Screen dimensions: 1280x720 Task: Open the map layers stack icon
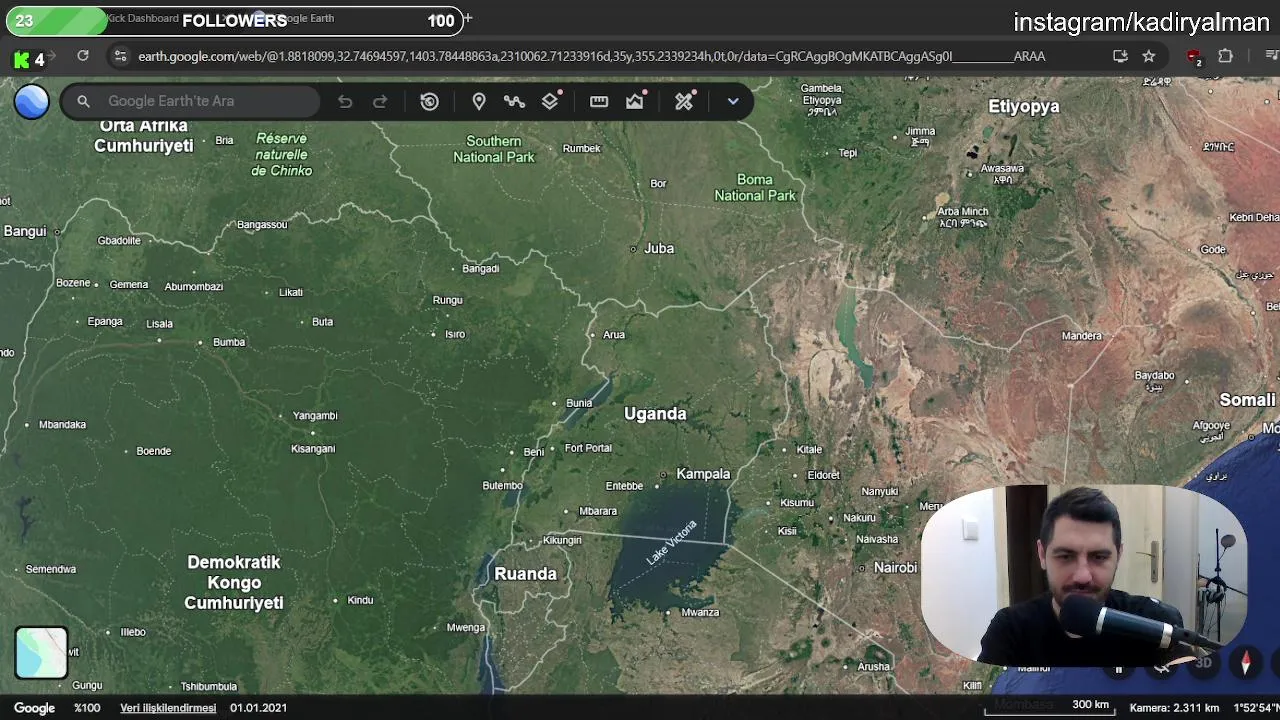[550, 101]
